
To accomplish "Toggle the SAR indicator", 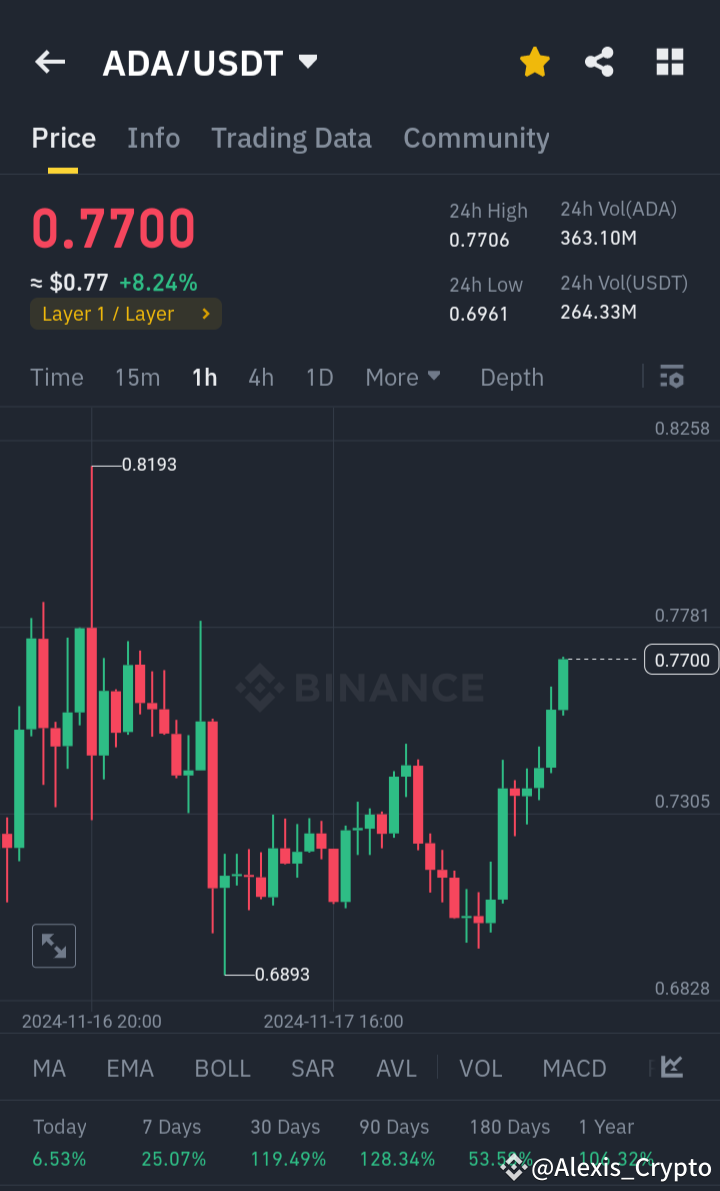I will [312, 1068].
